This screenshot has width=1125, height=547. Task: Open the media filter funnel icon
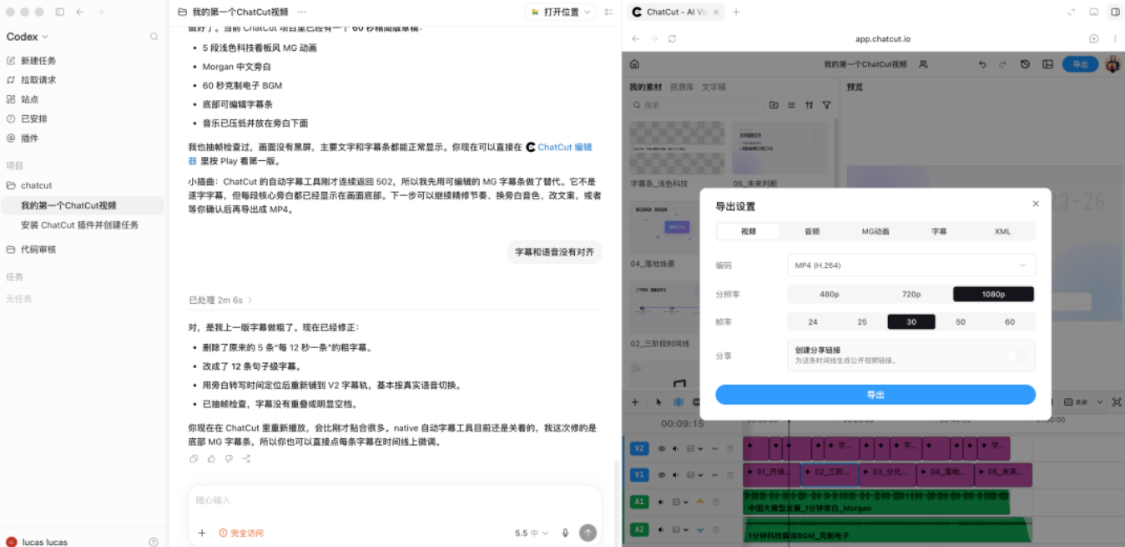pyautogui.click(x=827, y=105)
